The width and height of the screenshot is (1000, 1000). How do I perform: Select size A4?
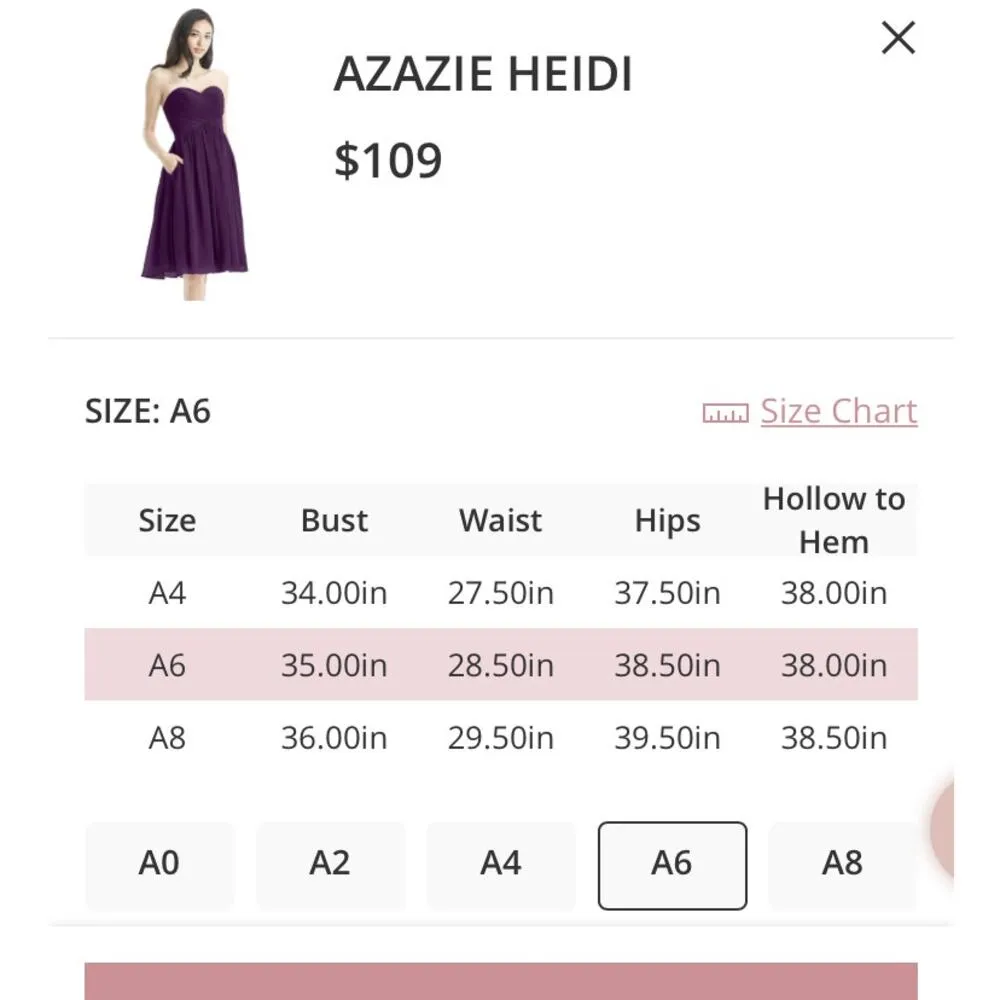501,865
